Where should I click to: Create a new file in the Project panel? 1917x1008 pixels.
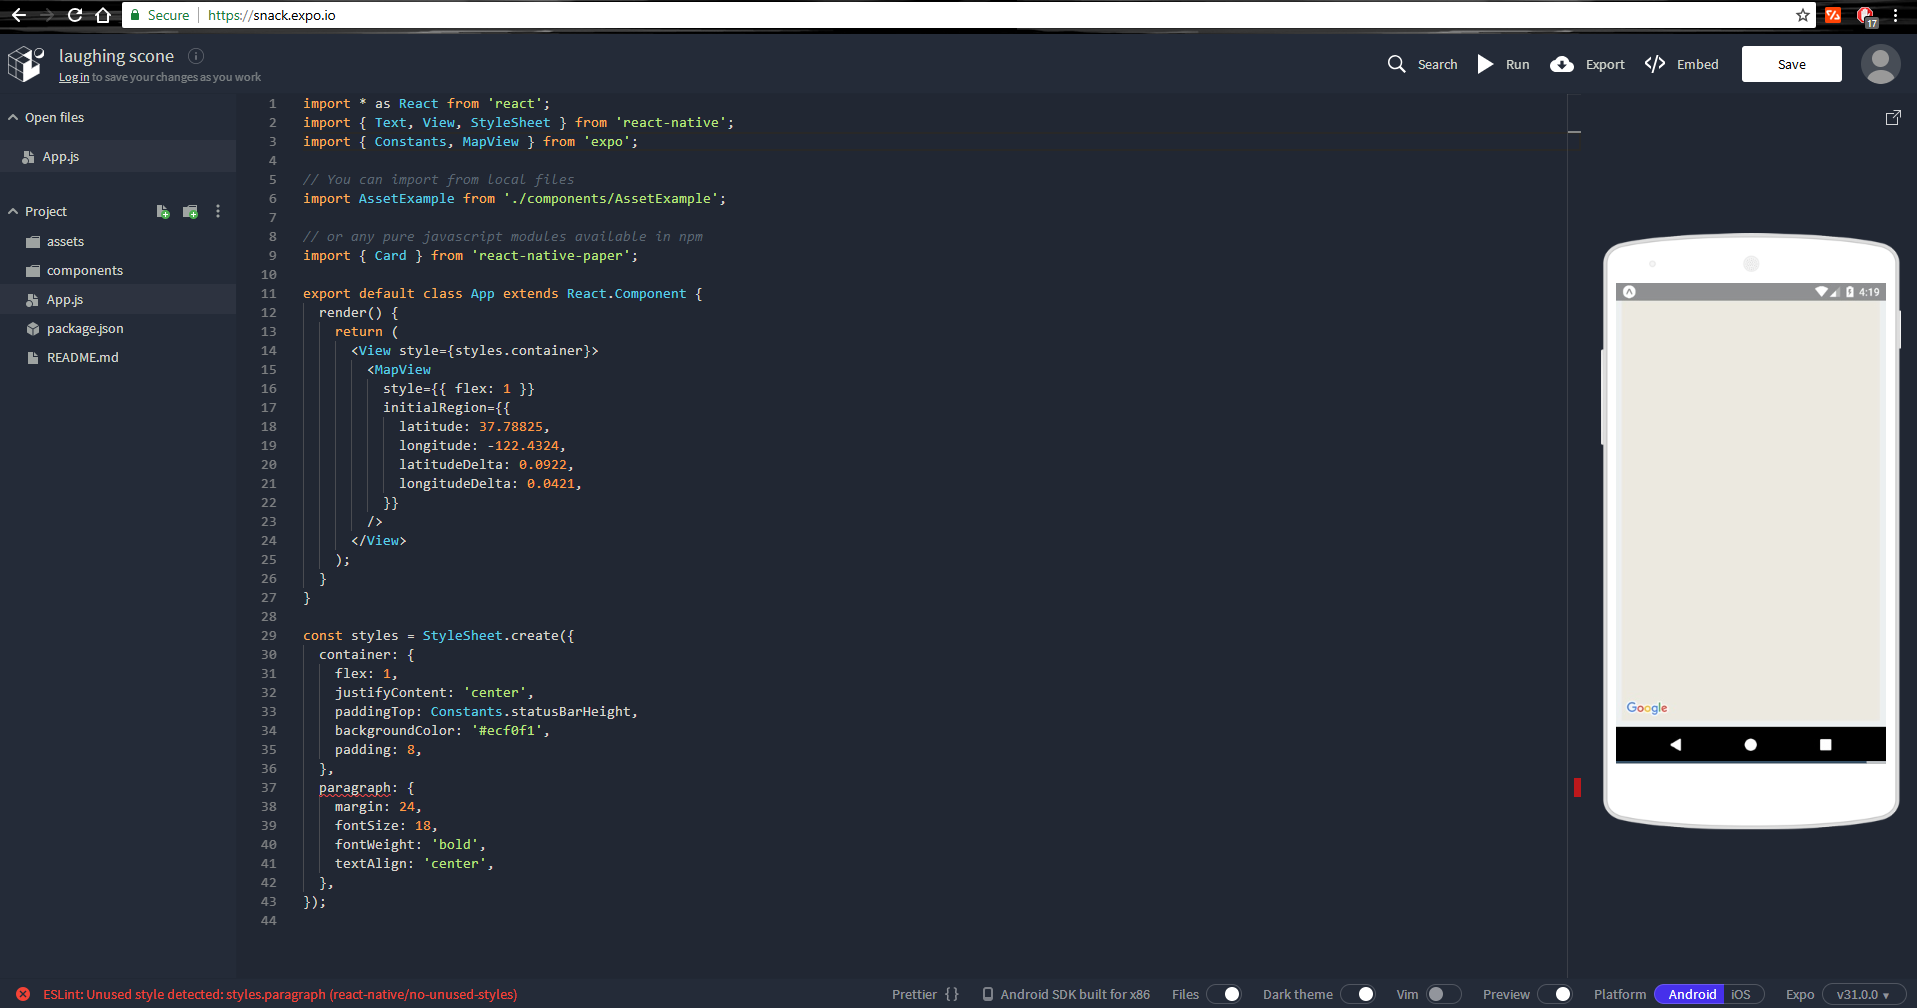[x=162, y=211]
